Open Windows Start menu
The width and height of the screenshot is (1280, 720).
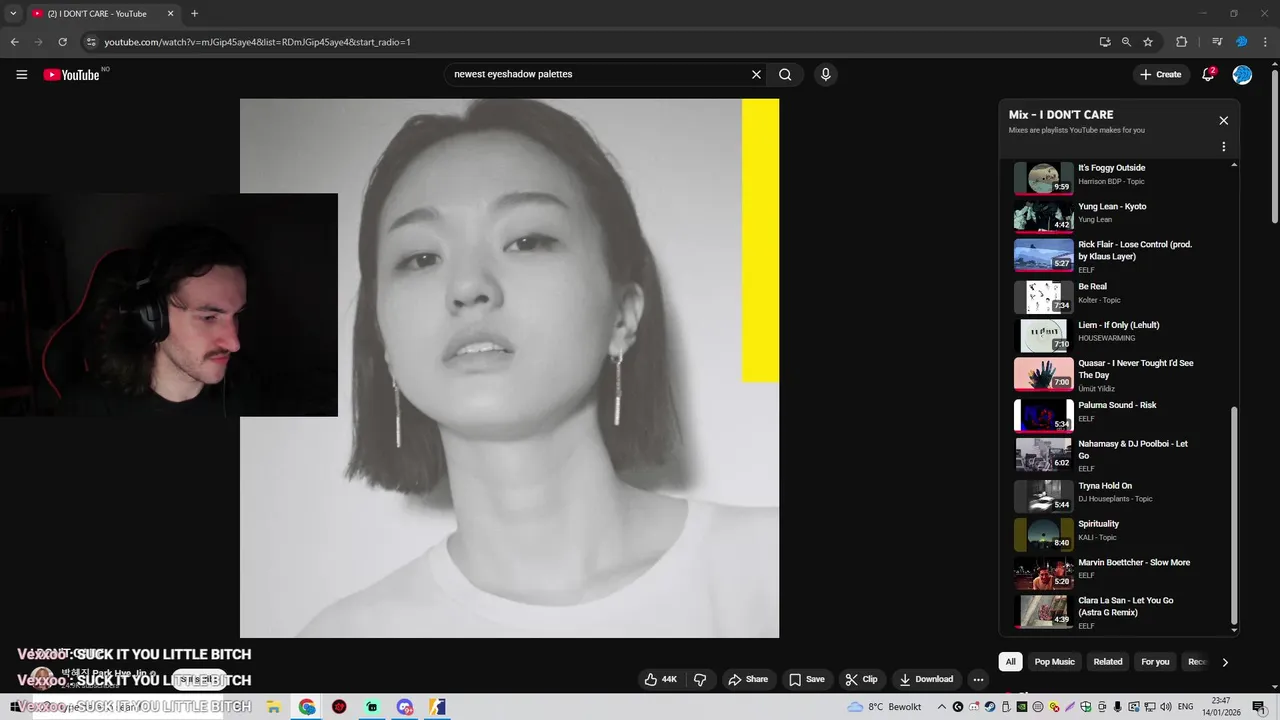(x=15, y=707)
